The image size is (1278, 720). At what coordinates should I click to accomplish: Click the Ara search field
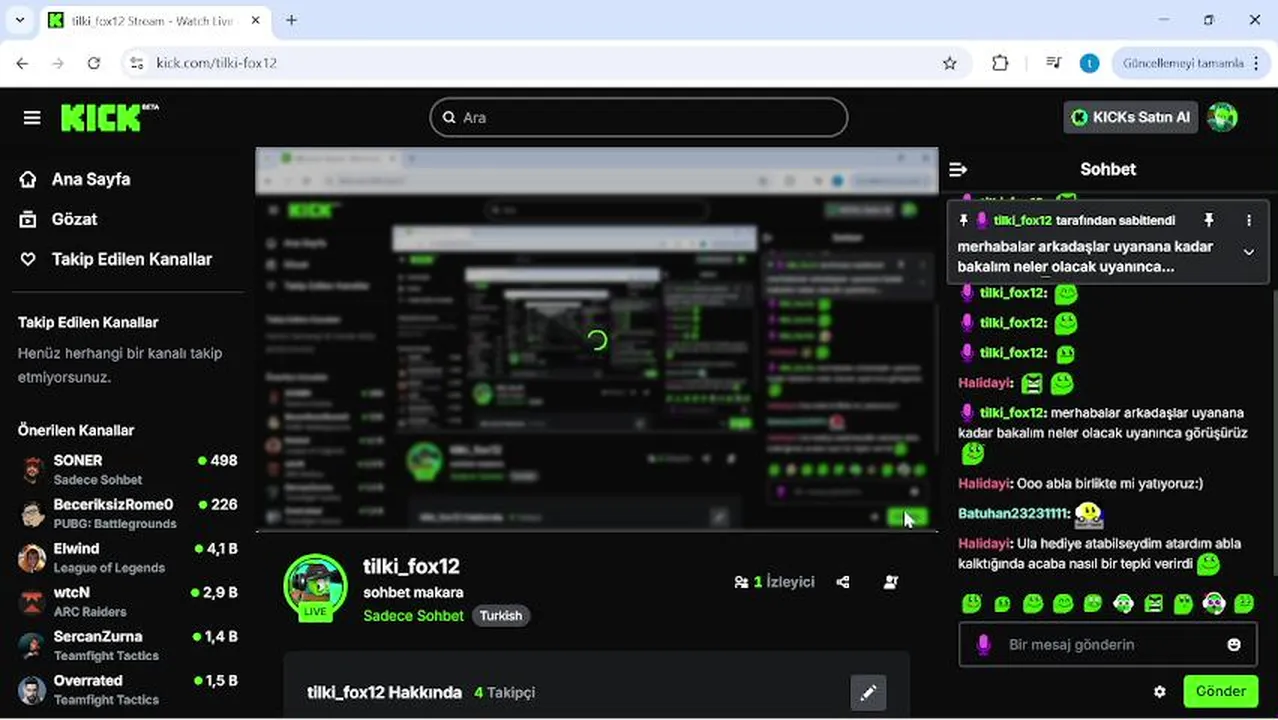click(639, 117)
